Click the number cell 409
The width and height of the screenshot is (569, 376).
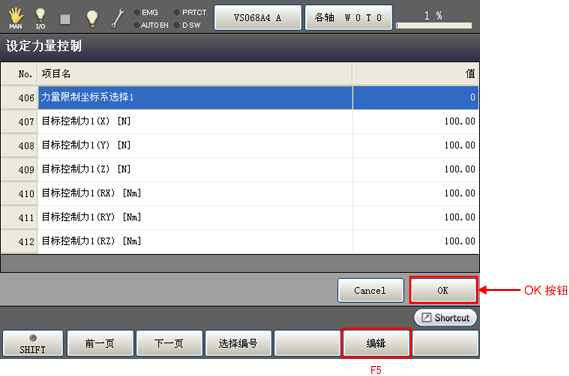tap(20, 169)
